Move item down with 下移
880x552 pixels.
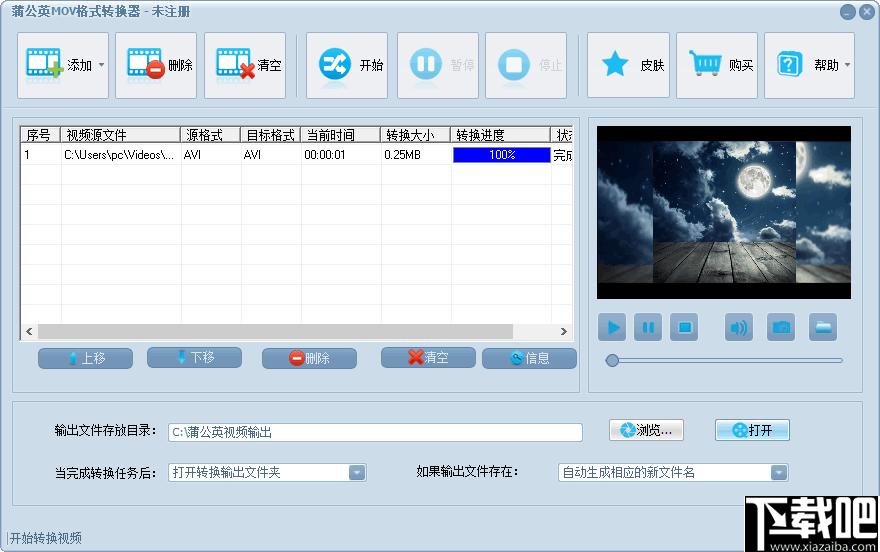click(x=194, y=357)
